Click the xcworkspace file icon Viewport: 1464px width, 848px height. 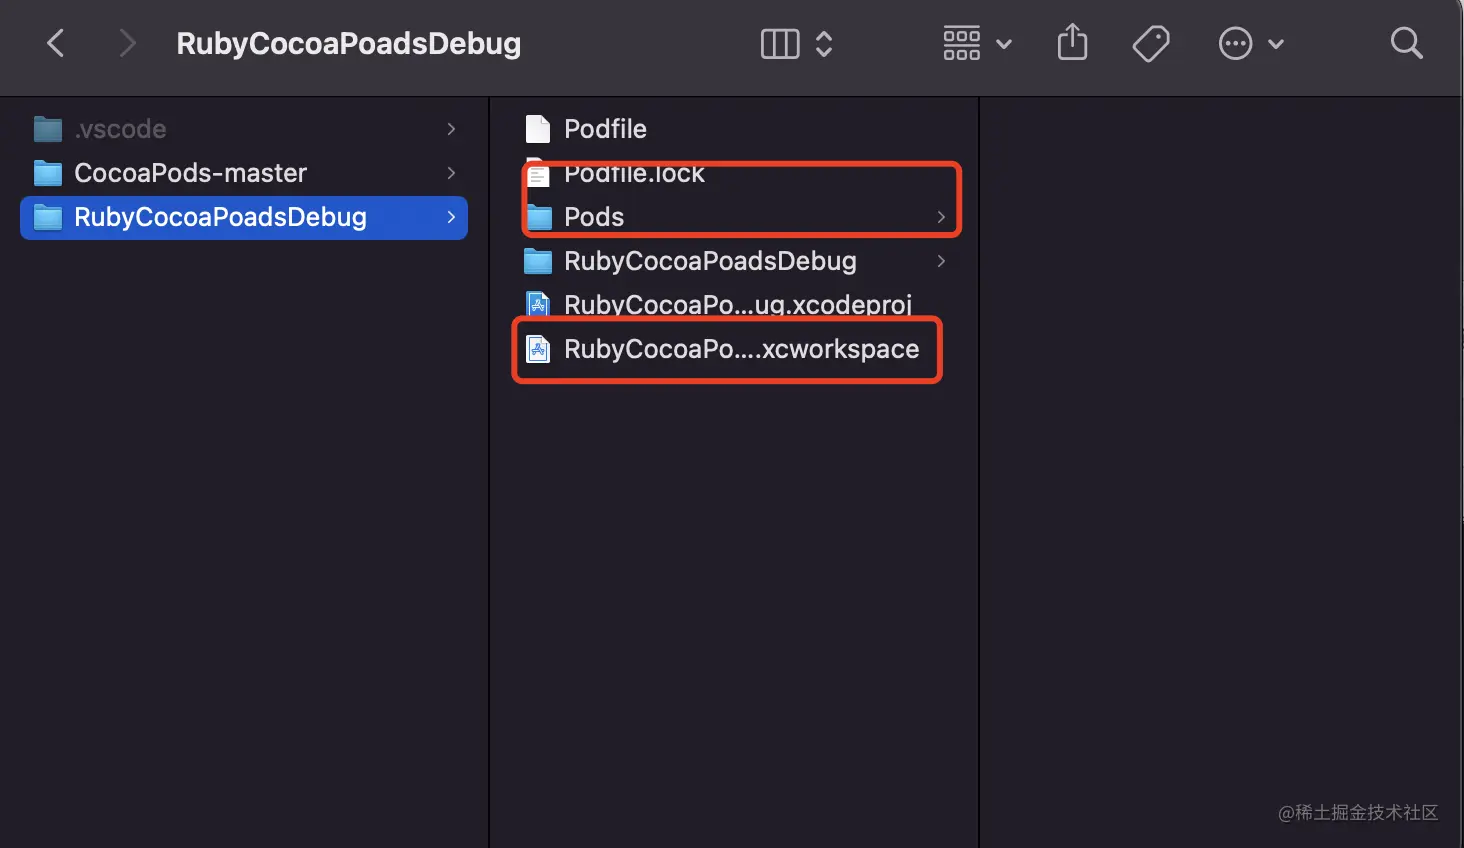[x=538, y=349]
